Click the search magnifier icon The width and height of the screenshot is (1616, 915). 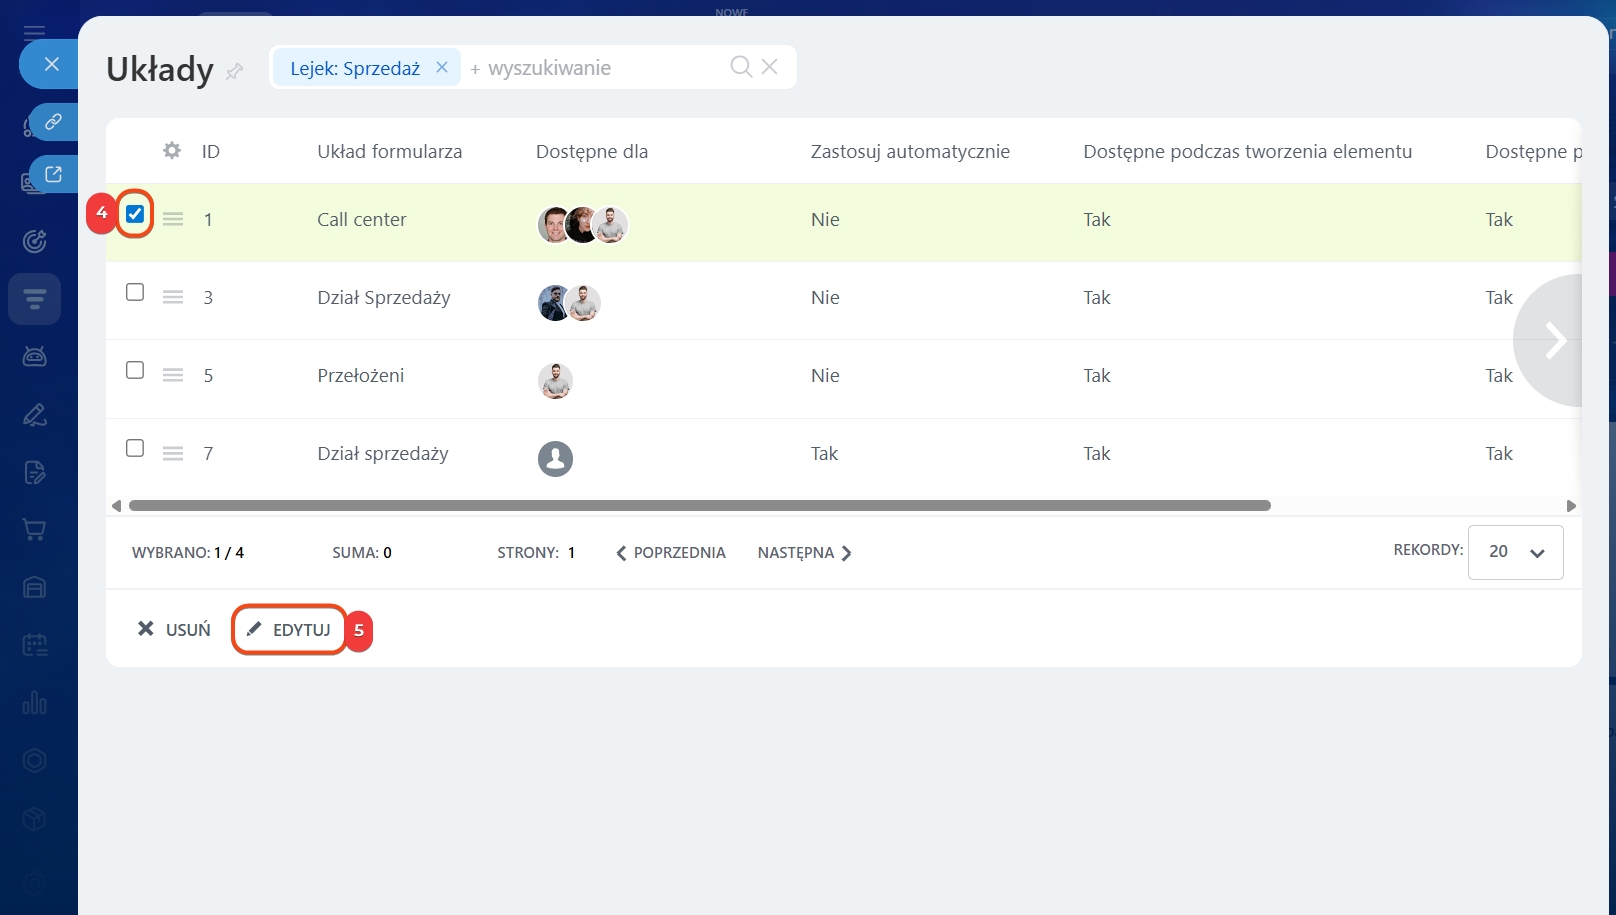740,67
